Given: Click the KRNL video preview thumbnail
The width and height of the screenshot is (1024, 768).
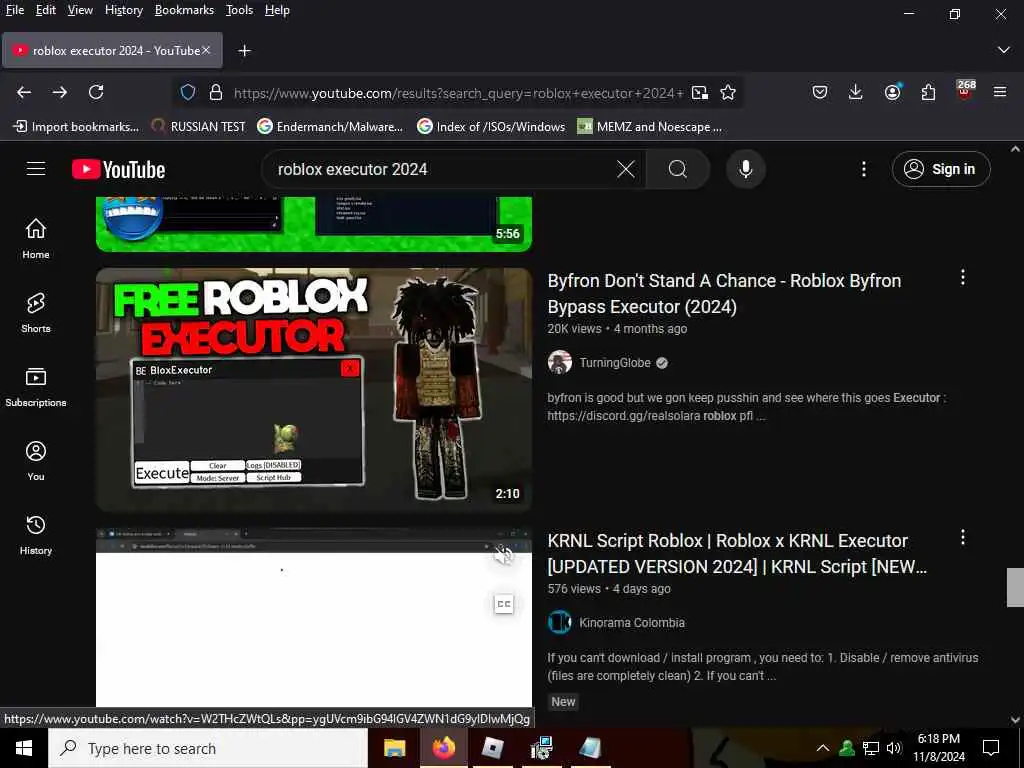Looking at the screenshot, I should pos(314,617).
